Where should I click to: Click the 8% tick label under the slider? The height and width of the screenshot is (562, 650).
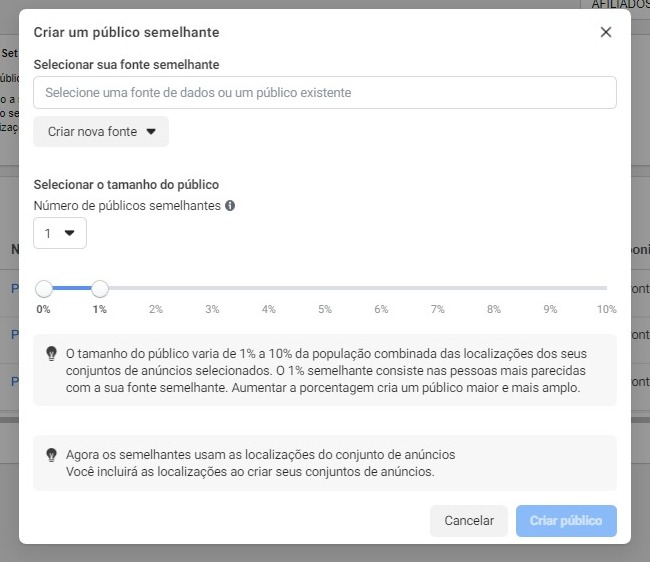click(494, 309)
